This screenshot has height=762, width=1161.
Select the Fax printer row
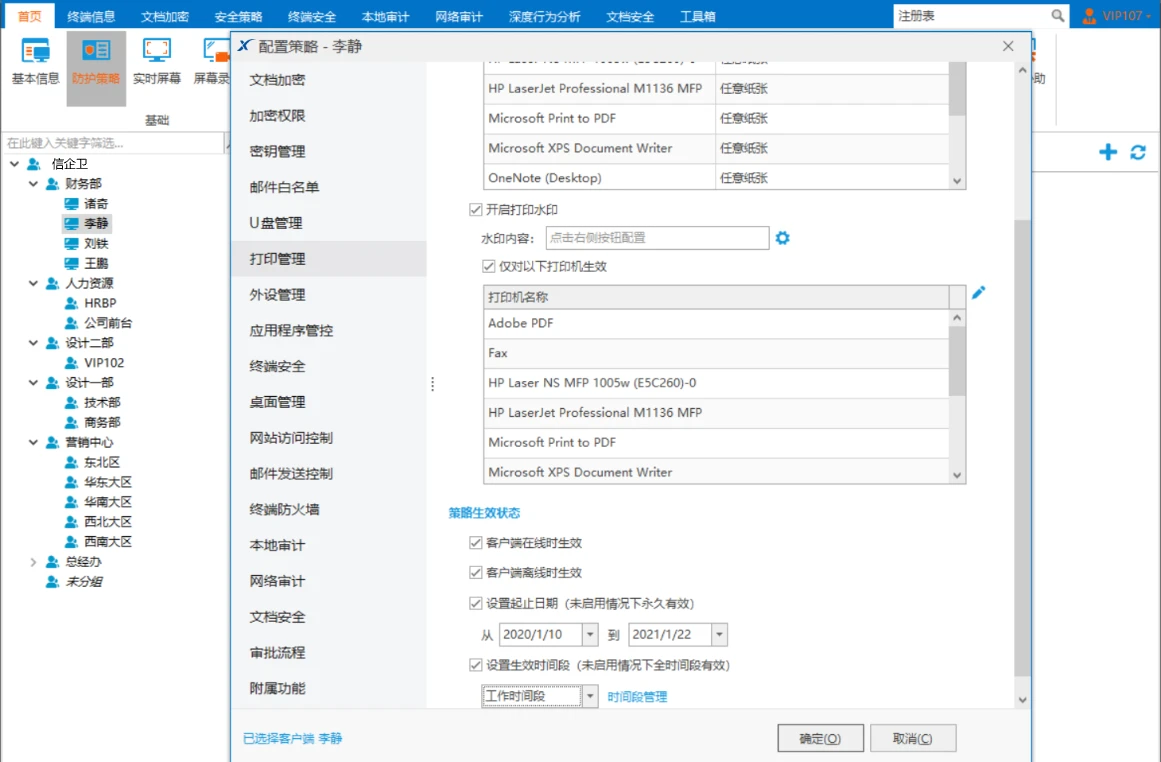(716, 353)
